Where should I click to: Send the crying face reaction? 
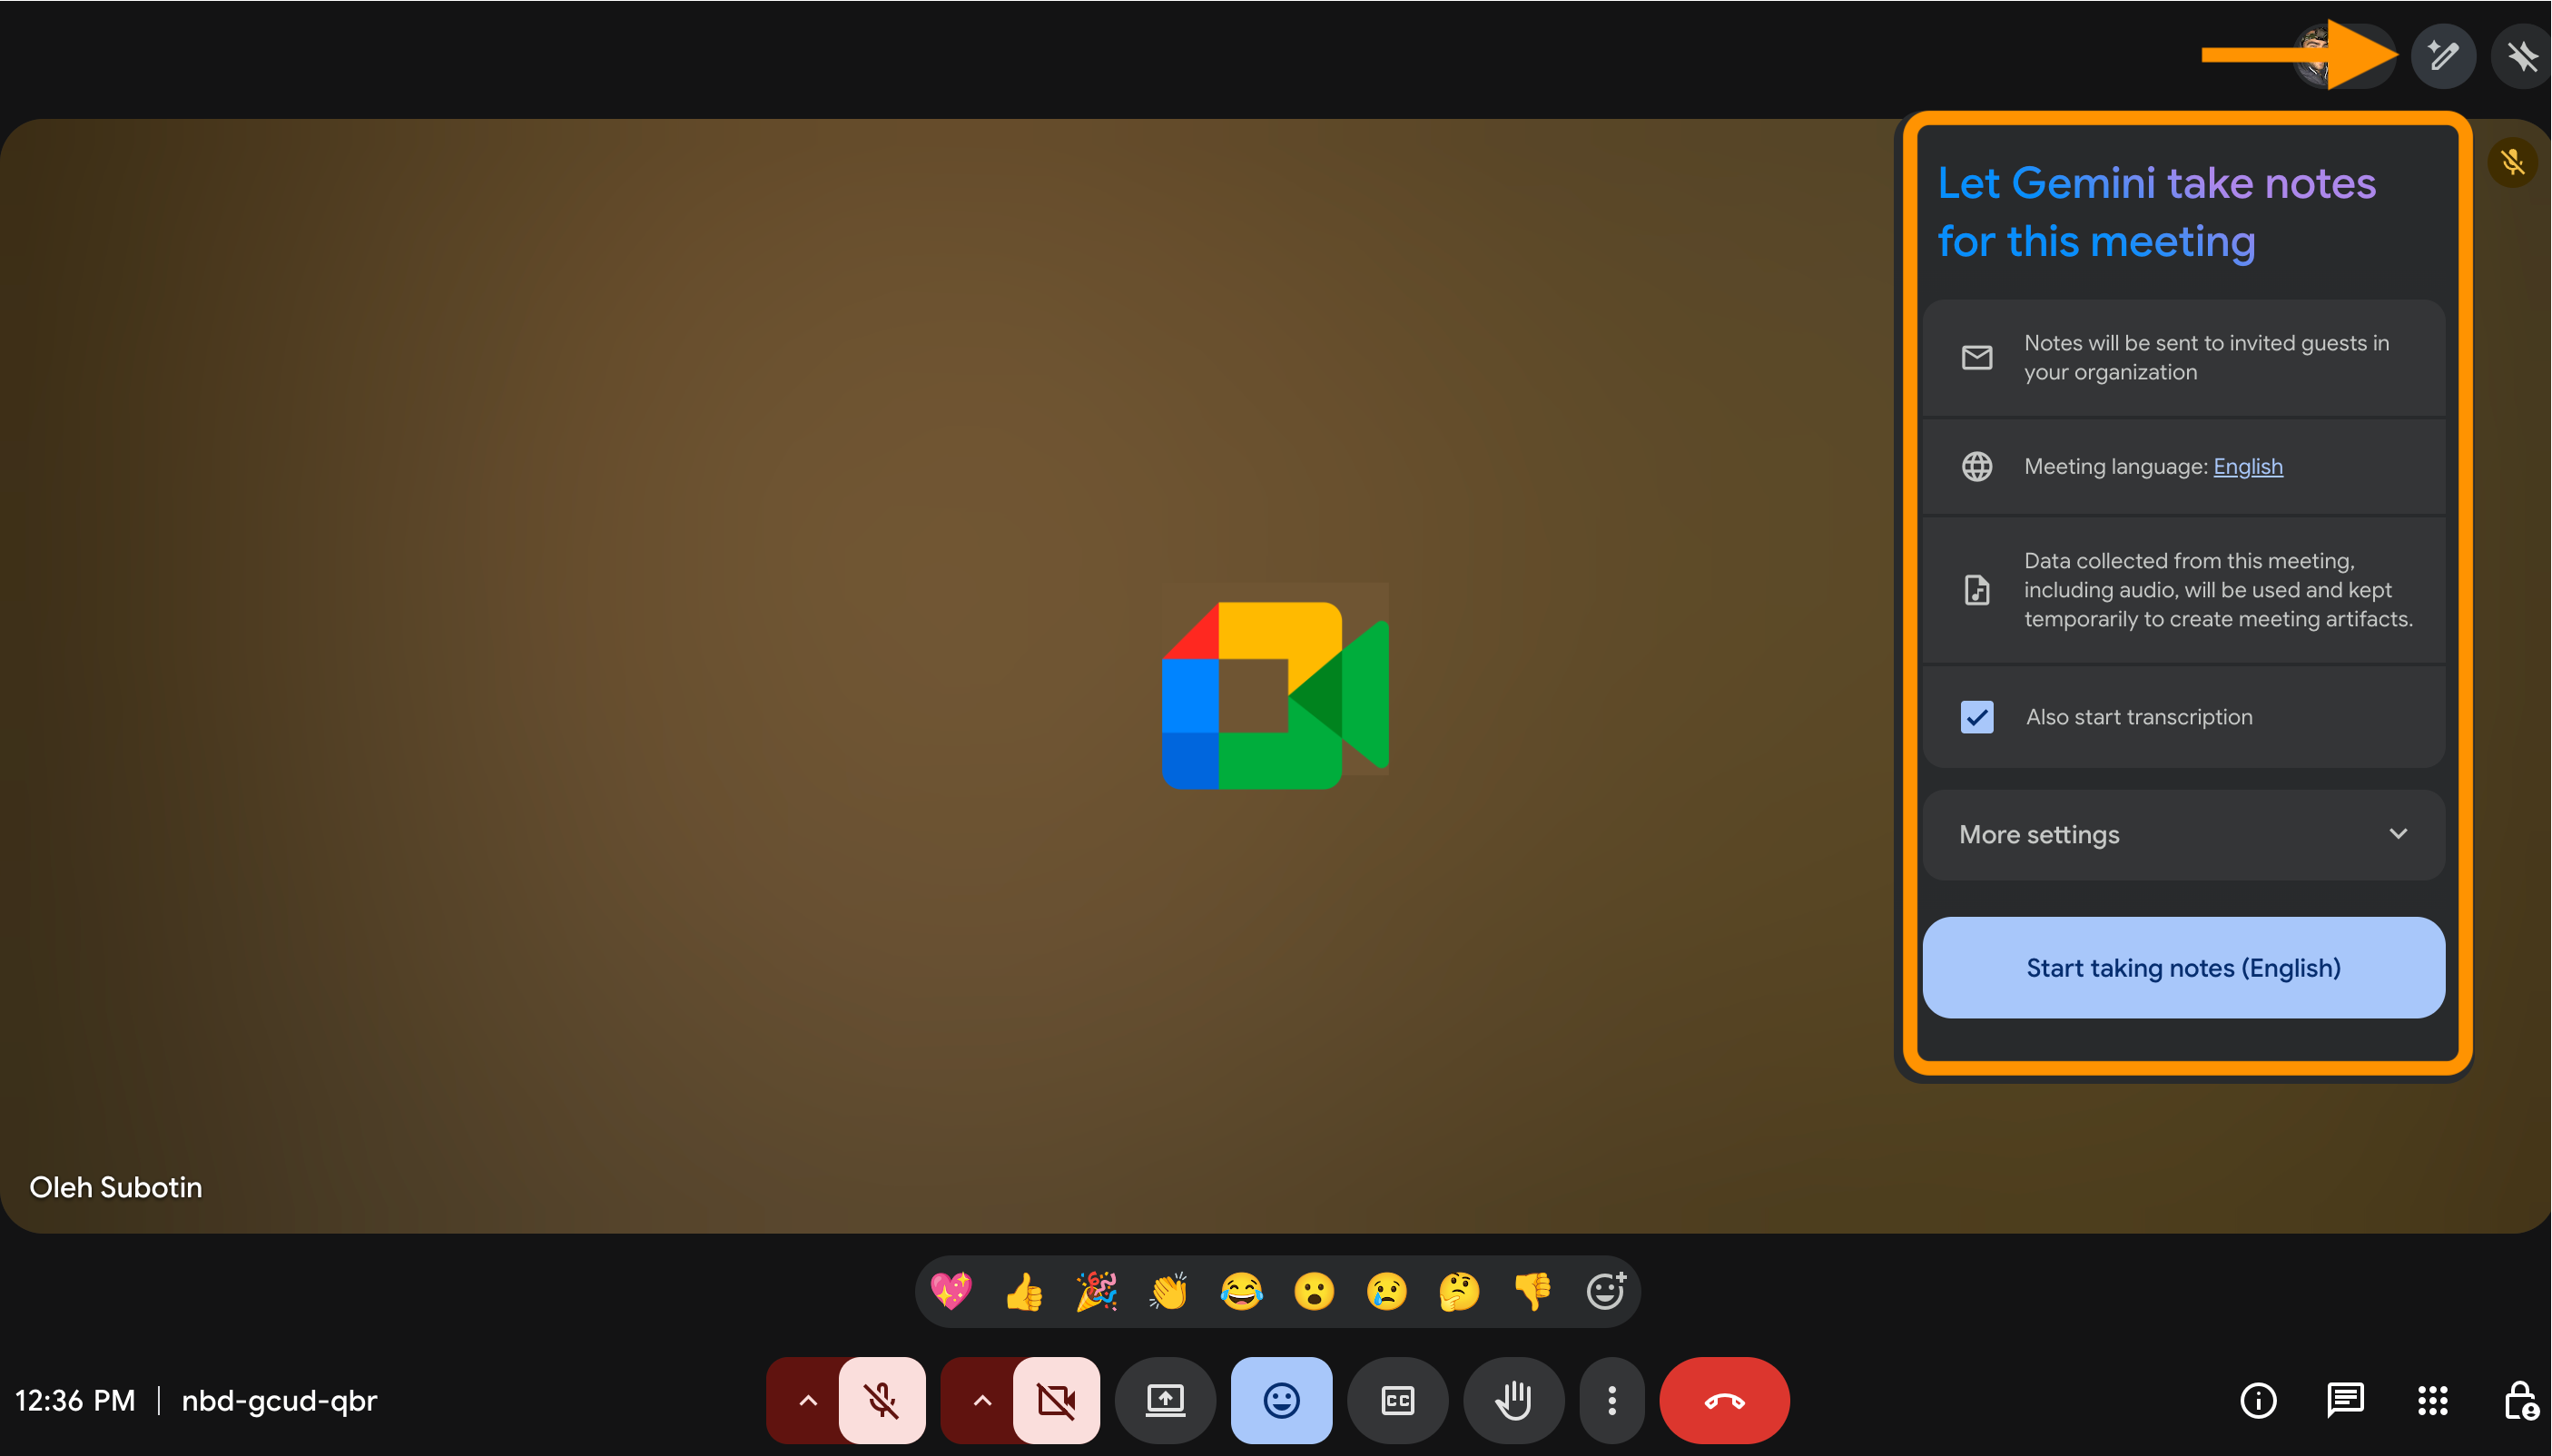click(1387, 1291)
